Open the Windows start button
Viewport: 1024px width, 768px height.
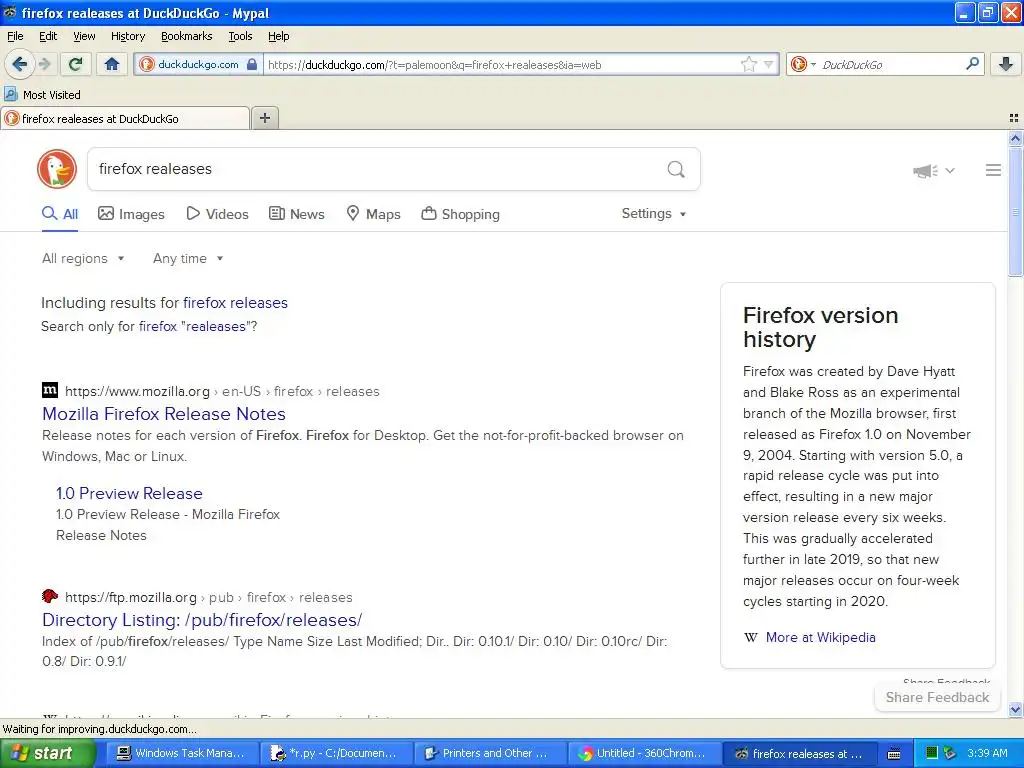tap(47, 754)
